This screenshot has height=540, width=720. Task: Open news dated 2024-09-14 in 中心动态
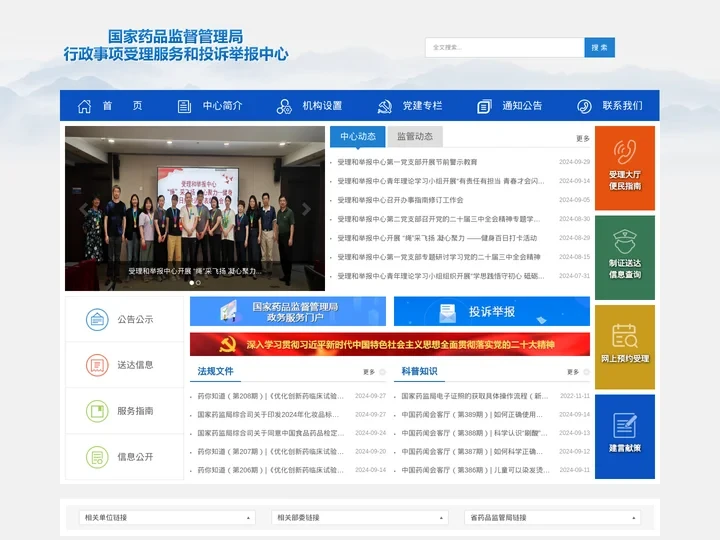pyautogui.click(x=441, y=181)
